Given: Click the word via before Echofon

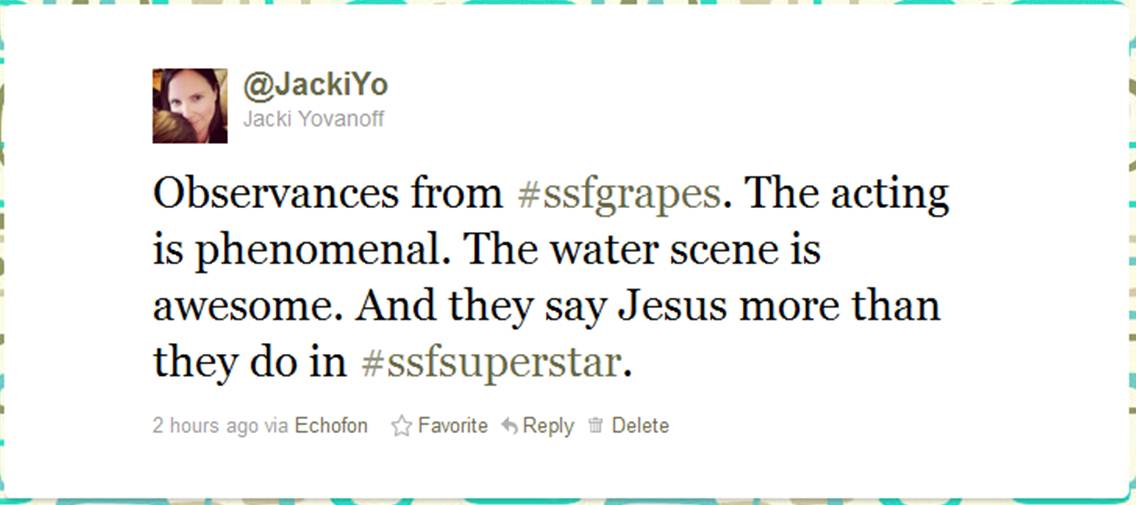Looking at the screenshot, I should point(276,426).
